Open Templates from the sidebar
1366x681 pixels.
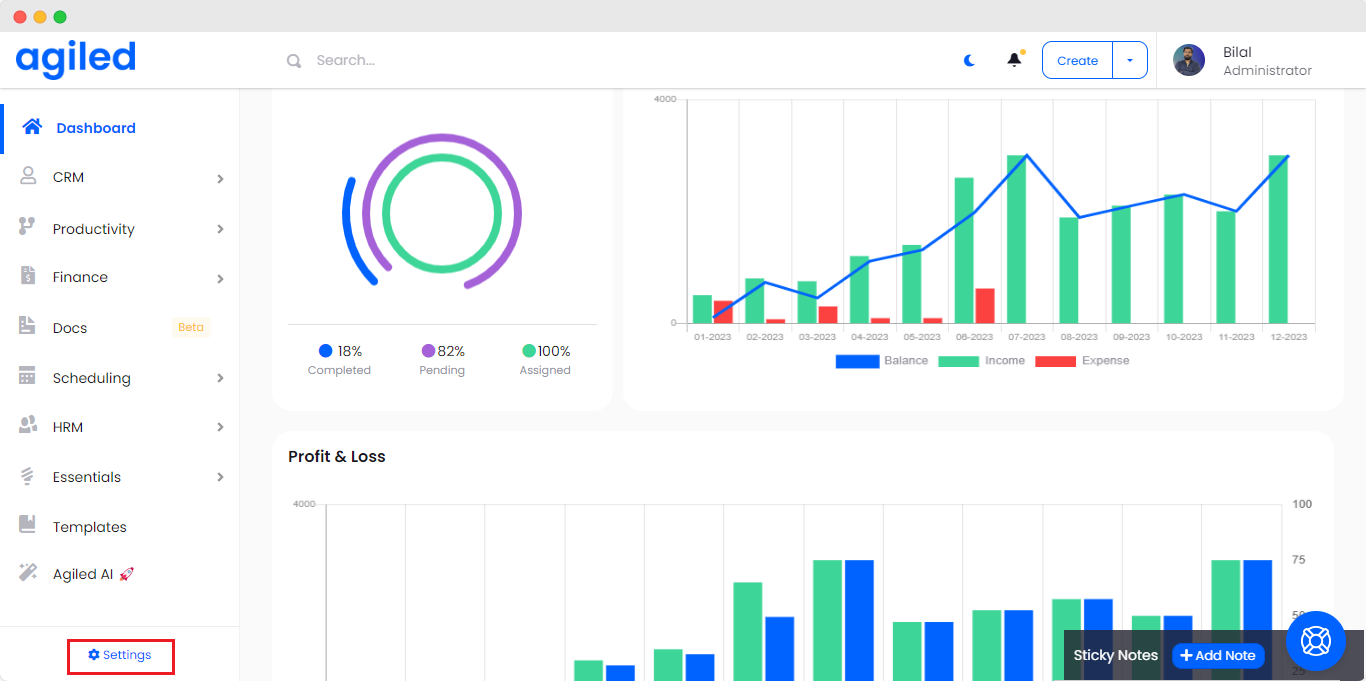point(89,527)
